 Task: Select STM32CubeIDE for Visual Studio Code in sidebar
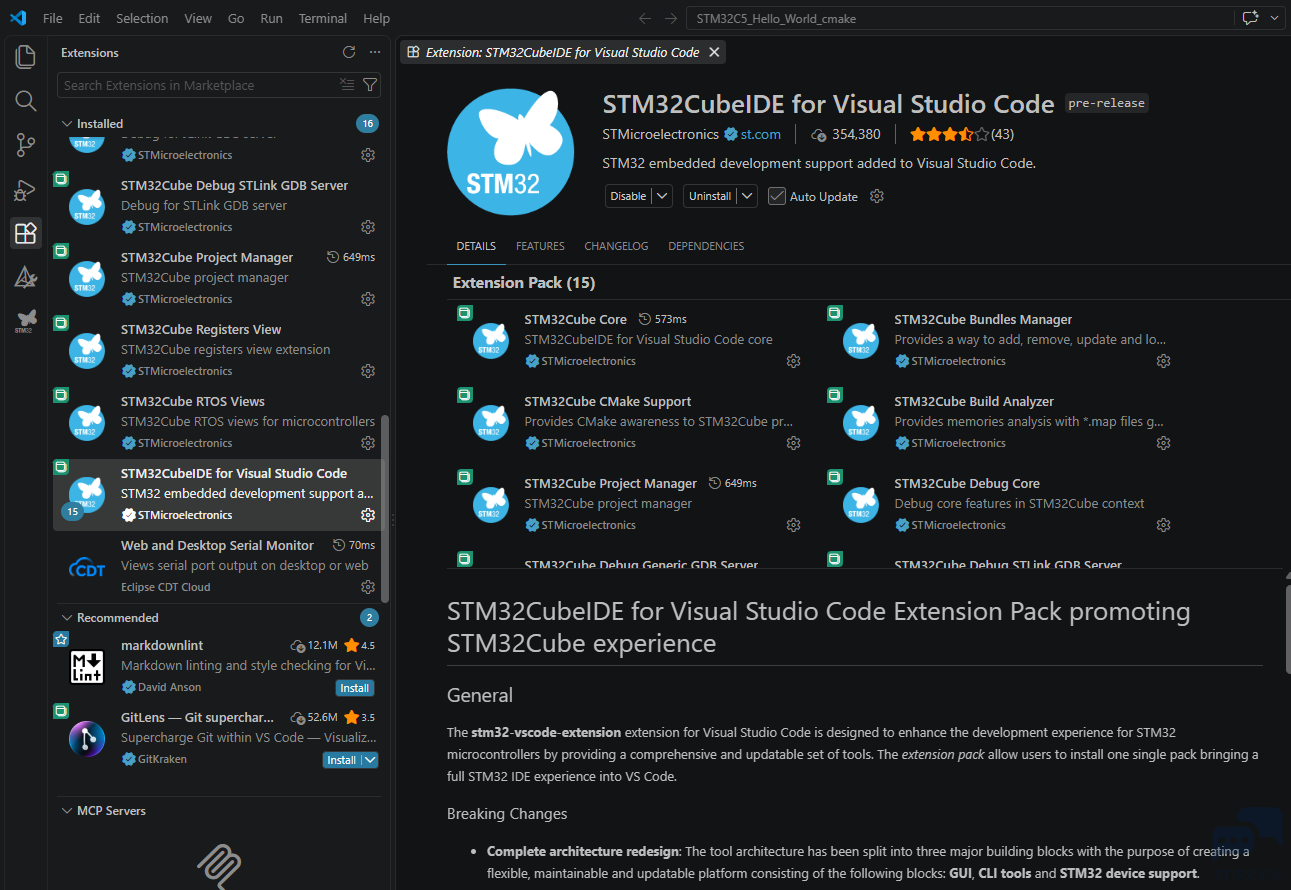[x=215, y=494]
